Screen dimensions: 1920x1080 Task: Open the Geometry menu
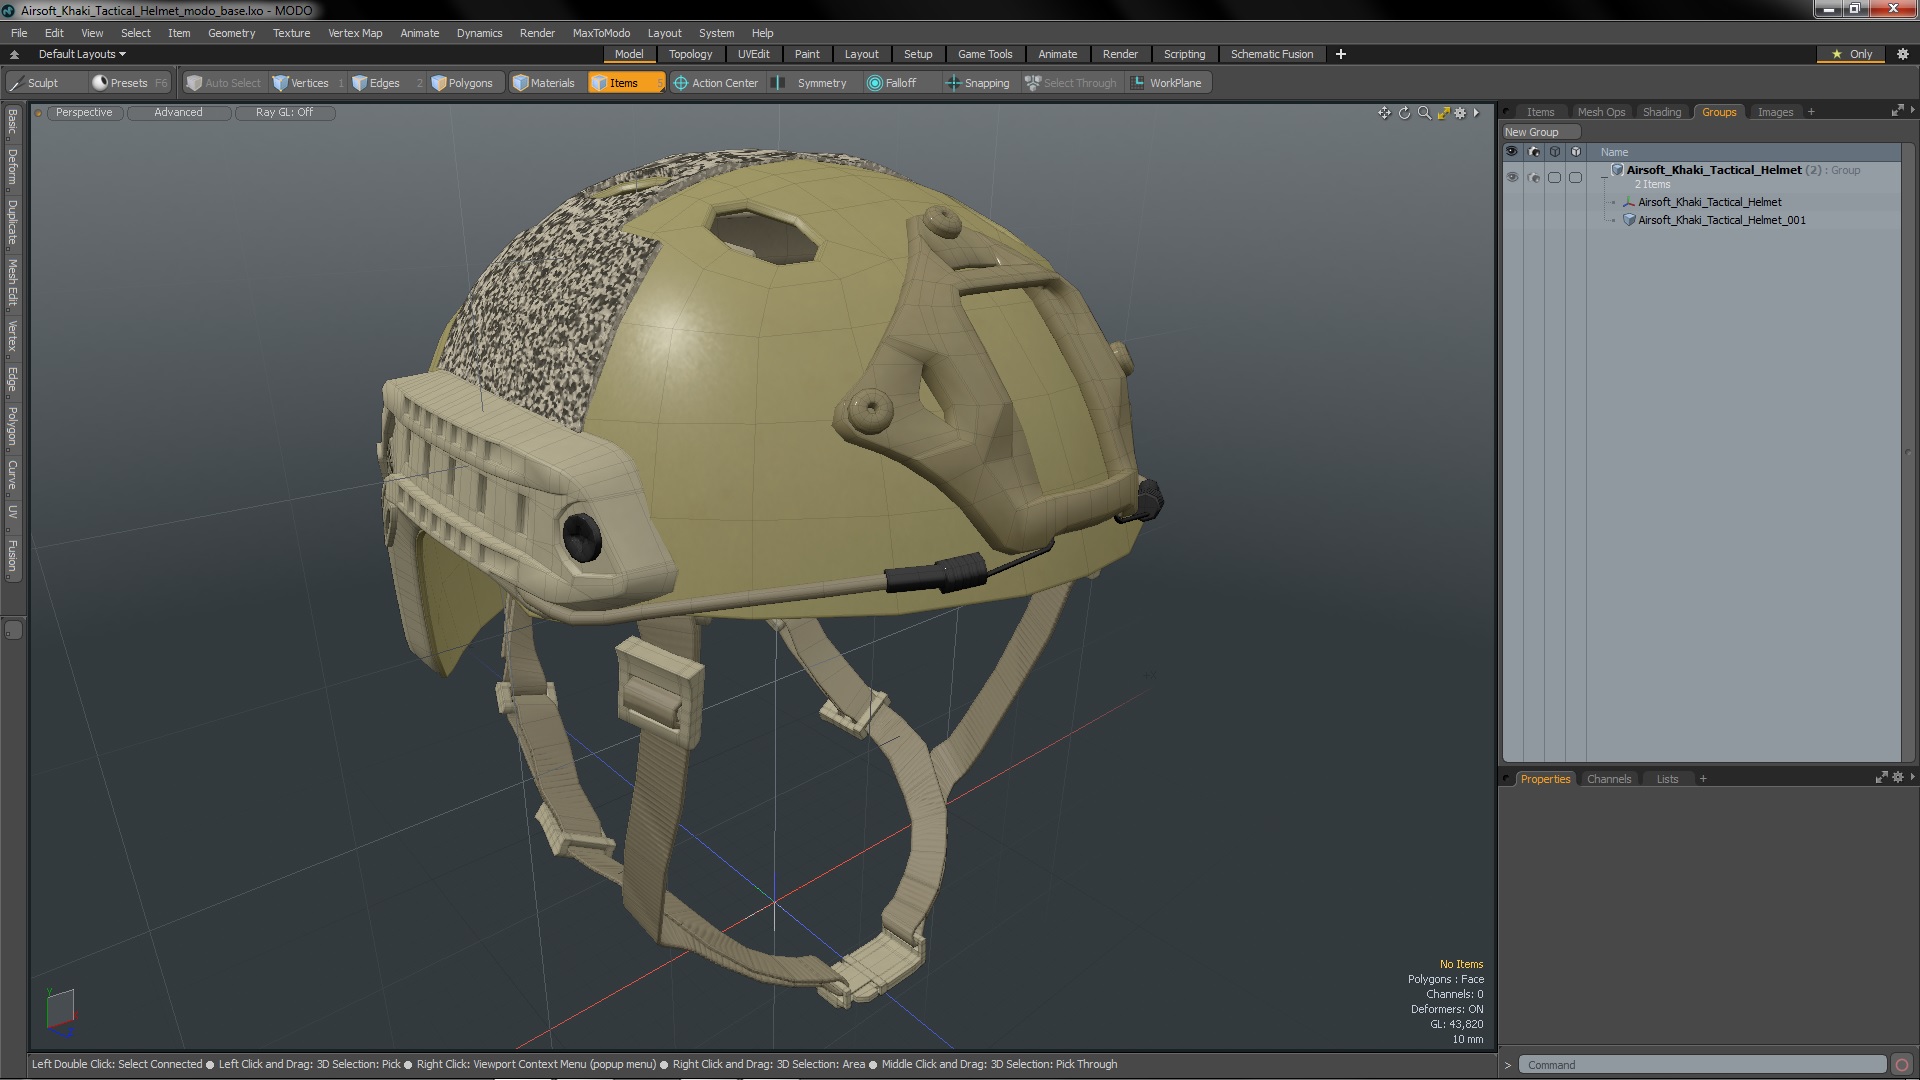[231, 33]
